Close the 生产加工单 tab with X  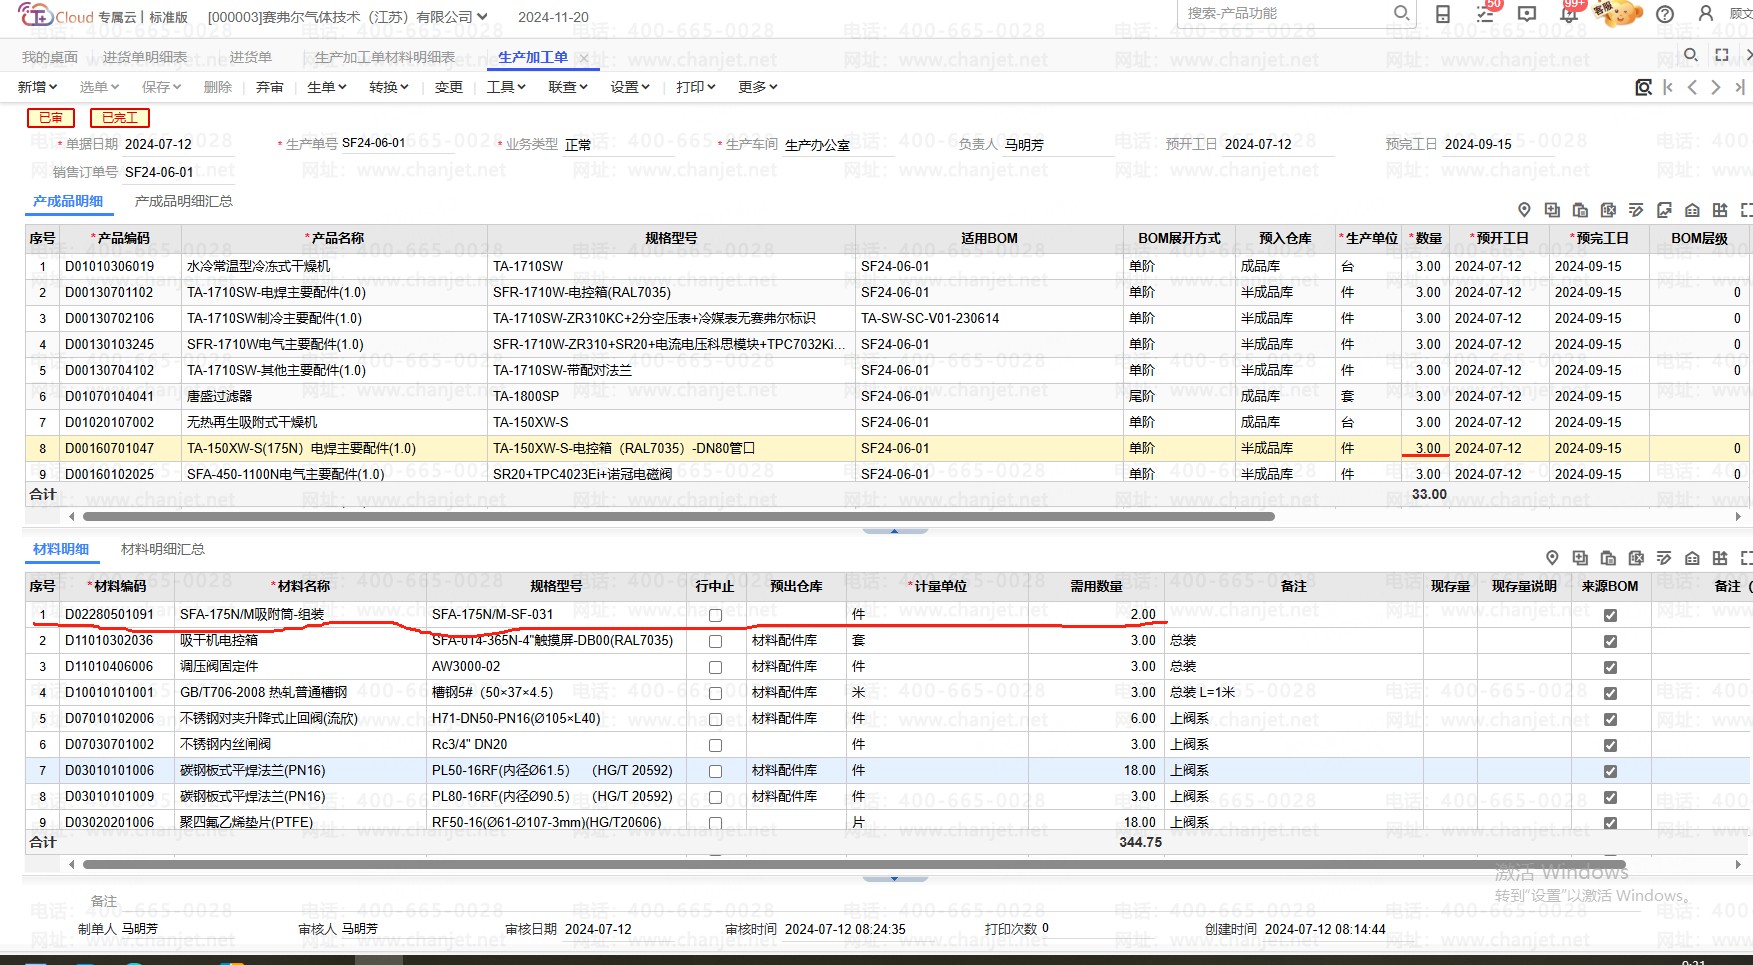pyautogui.click(x=584, y=58)
